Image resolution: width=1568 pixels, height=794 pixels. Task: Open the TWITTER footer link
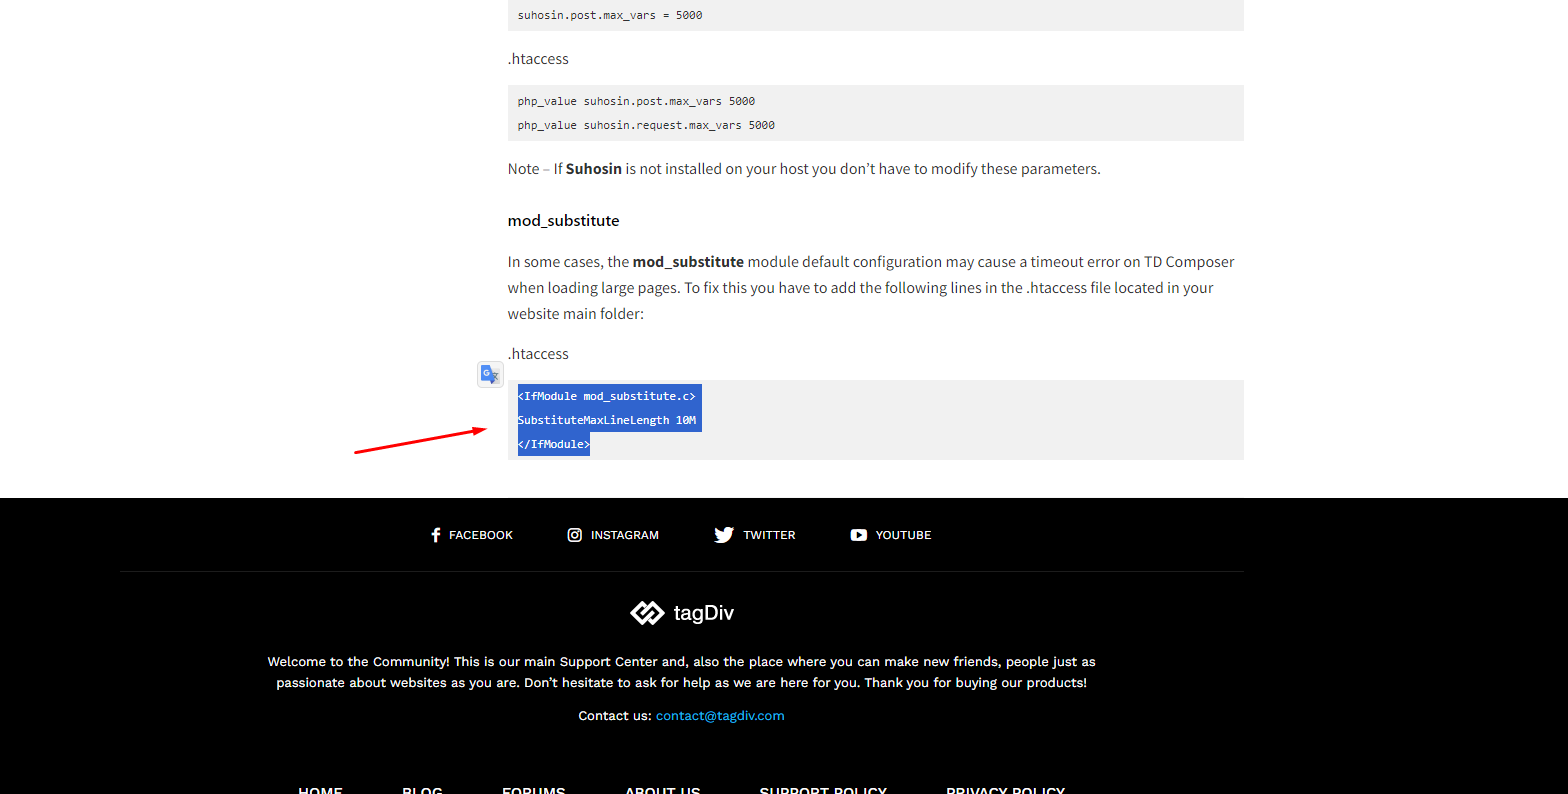point(769,535)
